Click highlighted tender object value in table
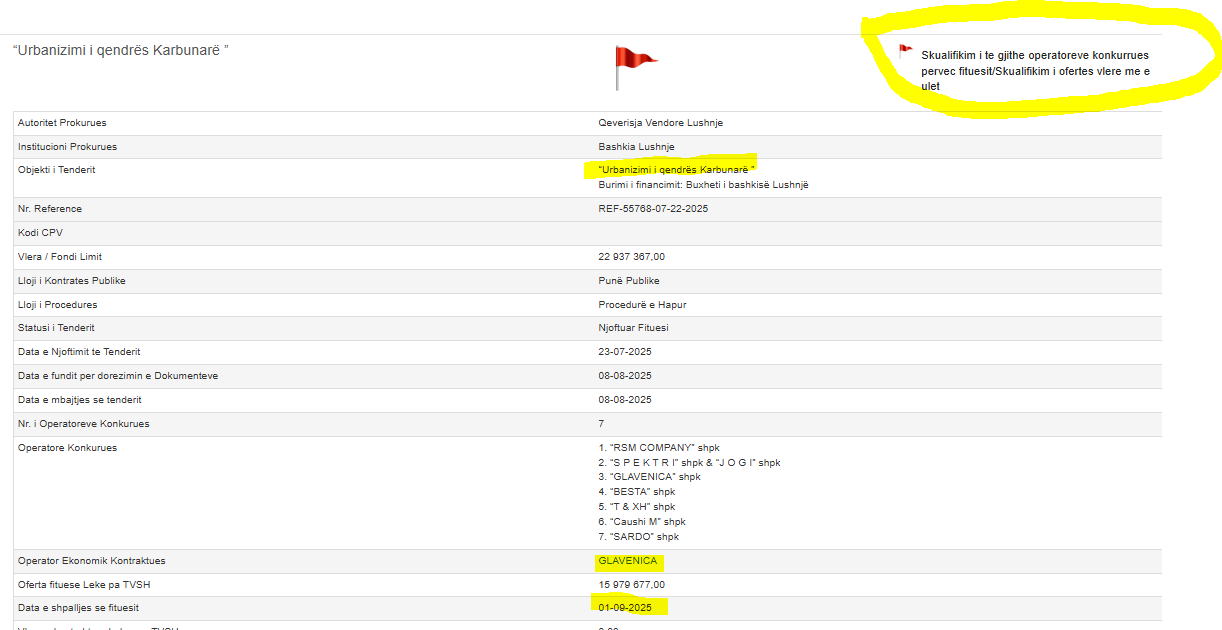The height and width of the screenshot is (630, 1222). pyautogui.click(x=676, y=170)
